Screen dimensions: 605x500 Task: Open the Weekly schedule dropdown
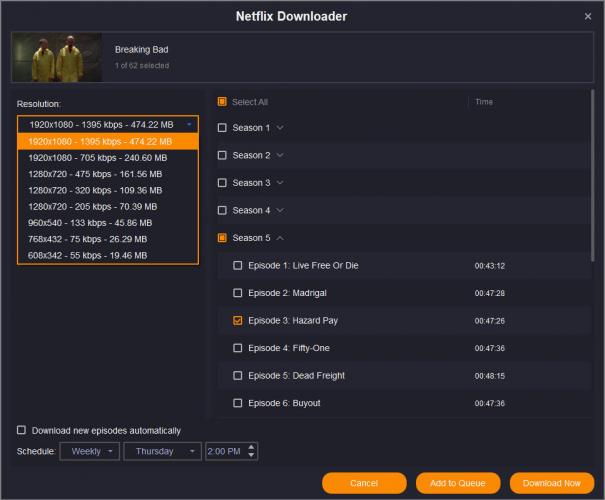[90, 451]
